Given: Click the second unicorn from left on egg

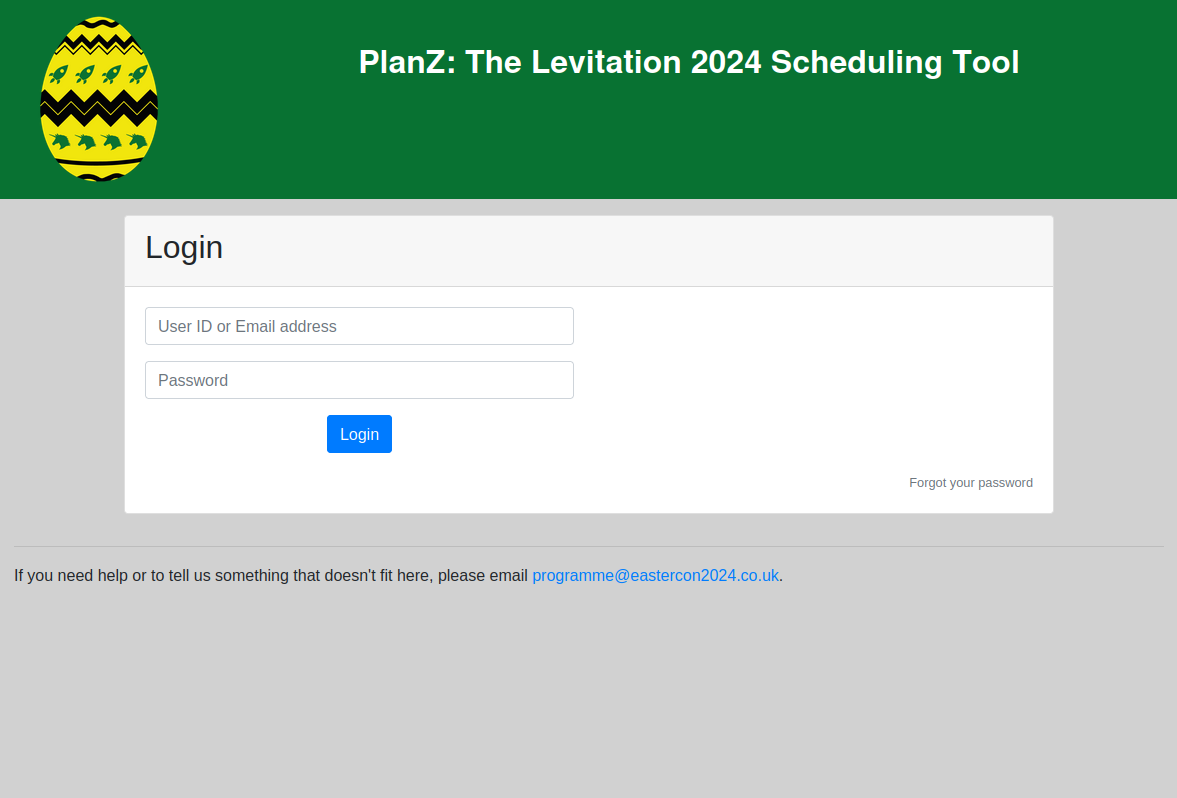Looking at the screenshot, I should (85, 142).
